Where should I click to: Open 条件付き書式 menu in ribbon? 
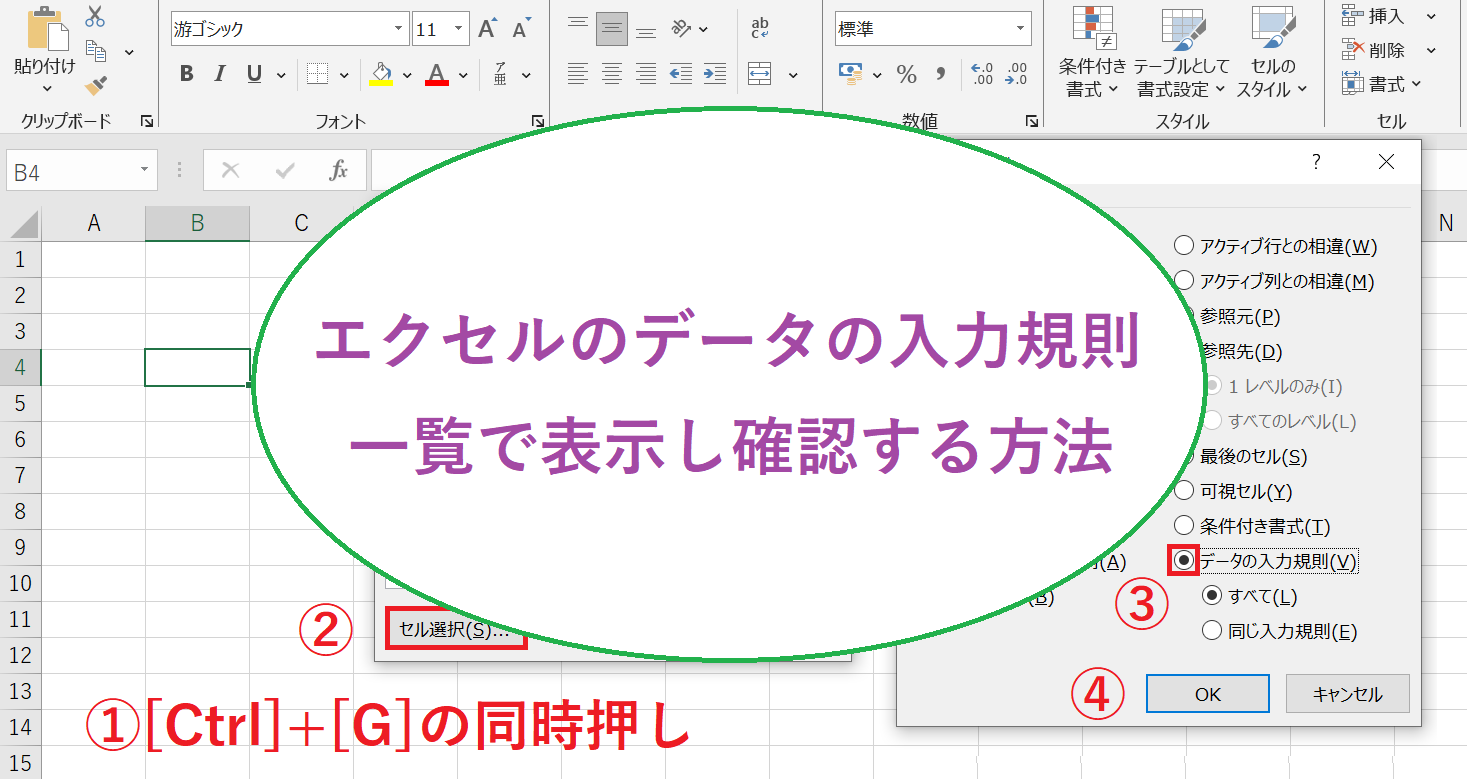(1092, 55)
